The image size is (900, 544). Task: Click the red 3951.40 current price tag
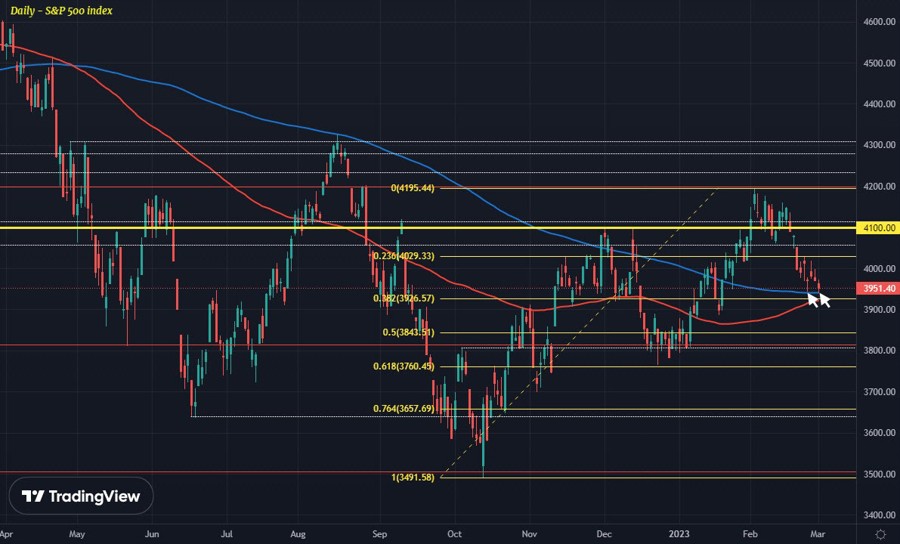[x=878, y=289]
